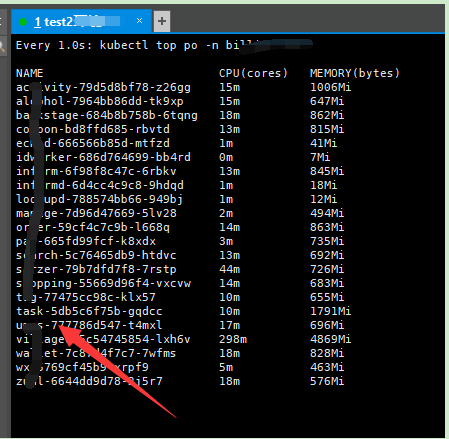Select pod name ending in bd8ffd685-rbvtd

click(93, 129)
